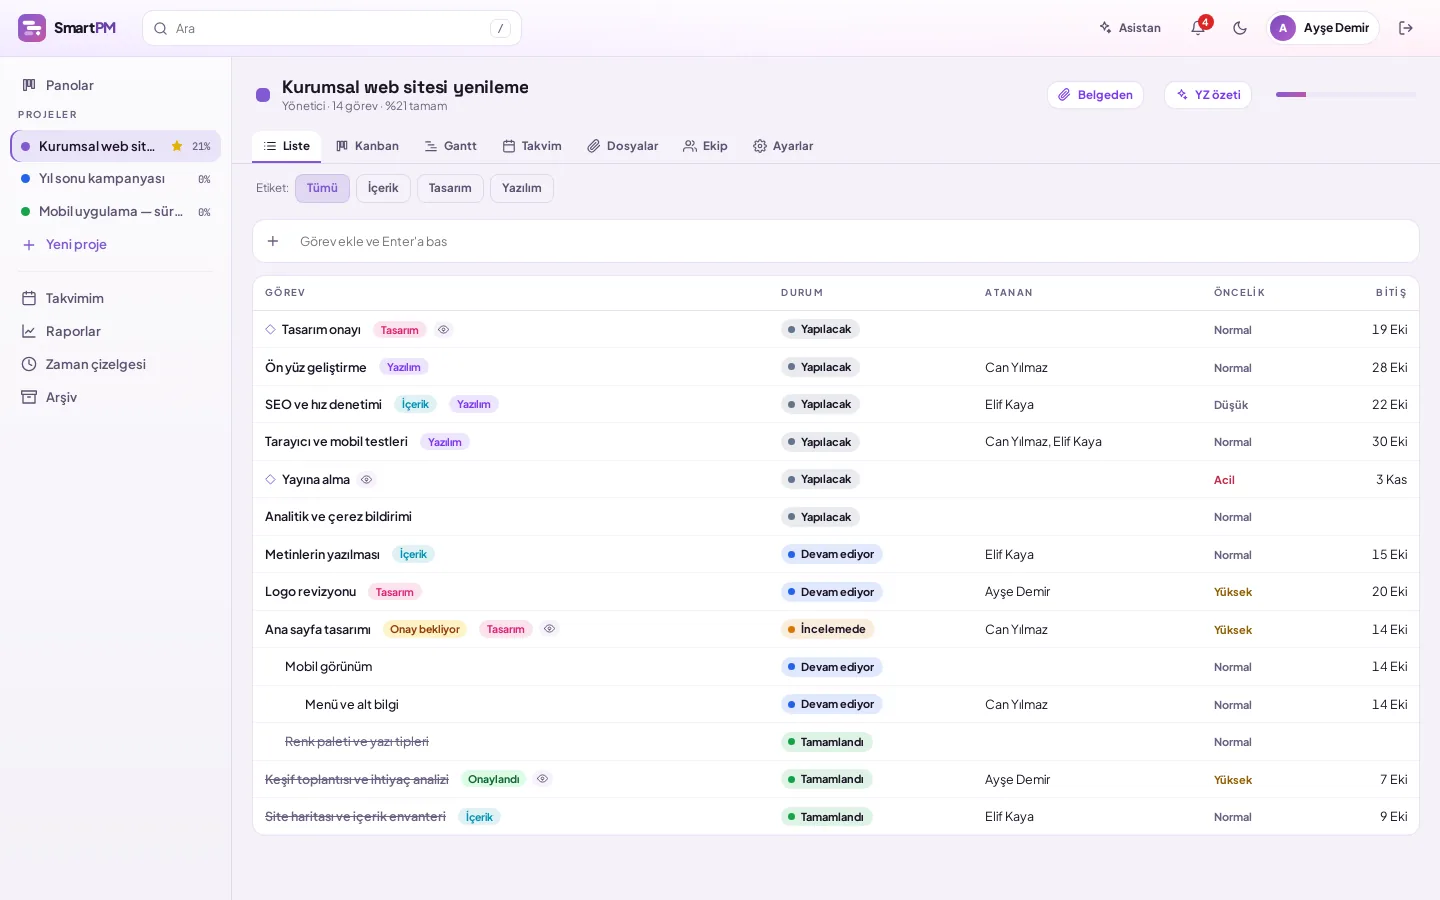
Task: Open the Takvim tab
Action: 532,146
